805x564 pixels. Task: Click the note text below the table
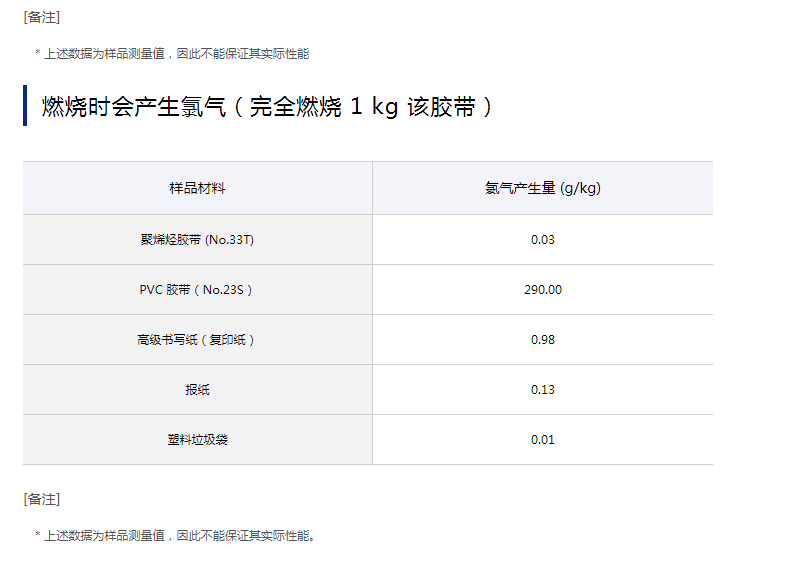pyautogui.click(x=182, y=536)
